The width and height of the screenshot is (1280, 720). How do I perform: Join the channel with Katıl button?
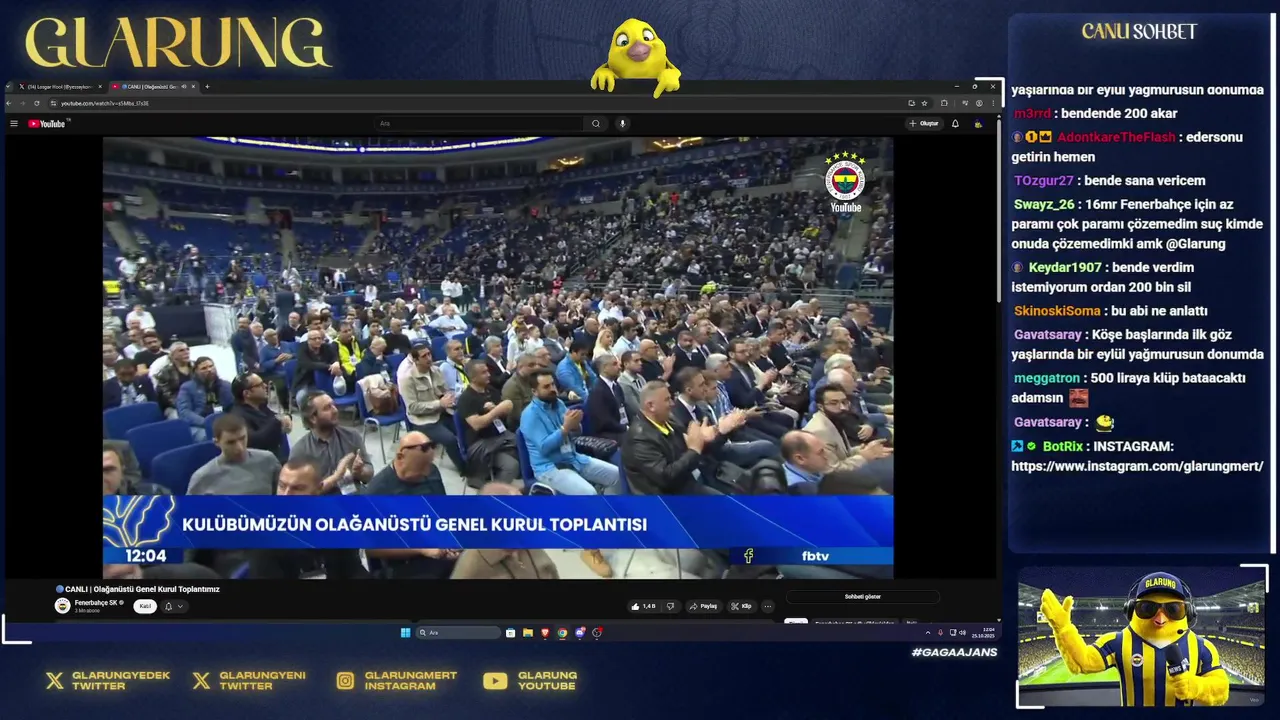pos(145,606)
